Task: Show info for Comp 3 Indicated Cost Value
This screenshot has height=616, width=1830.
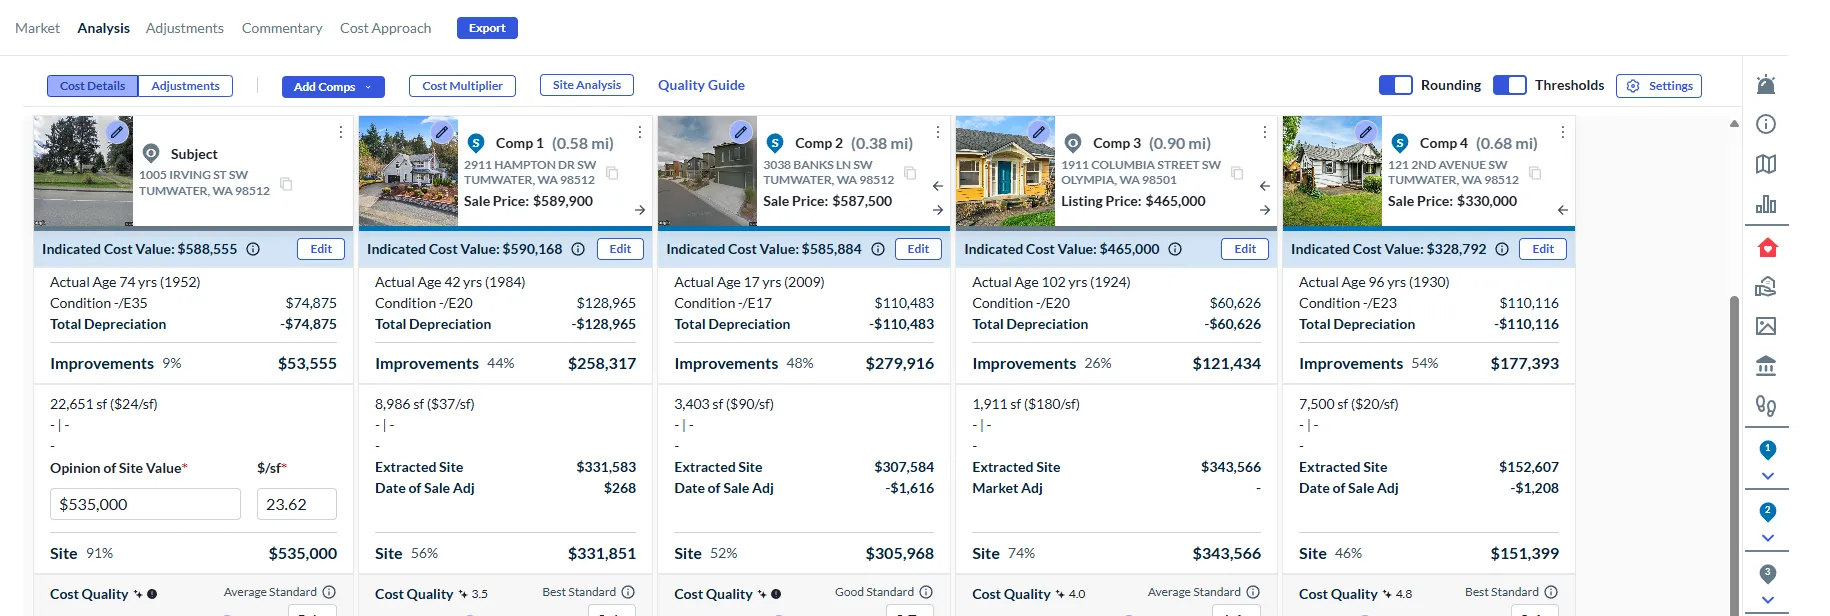Action: pyautogui.click(x=1175, y=249)
